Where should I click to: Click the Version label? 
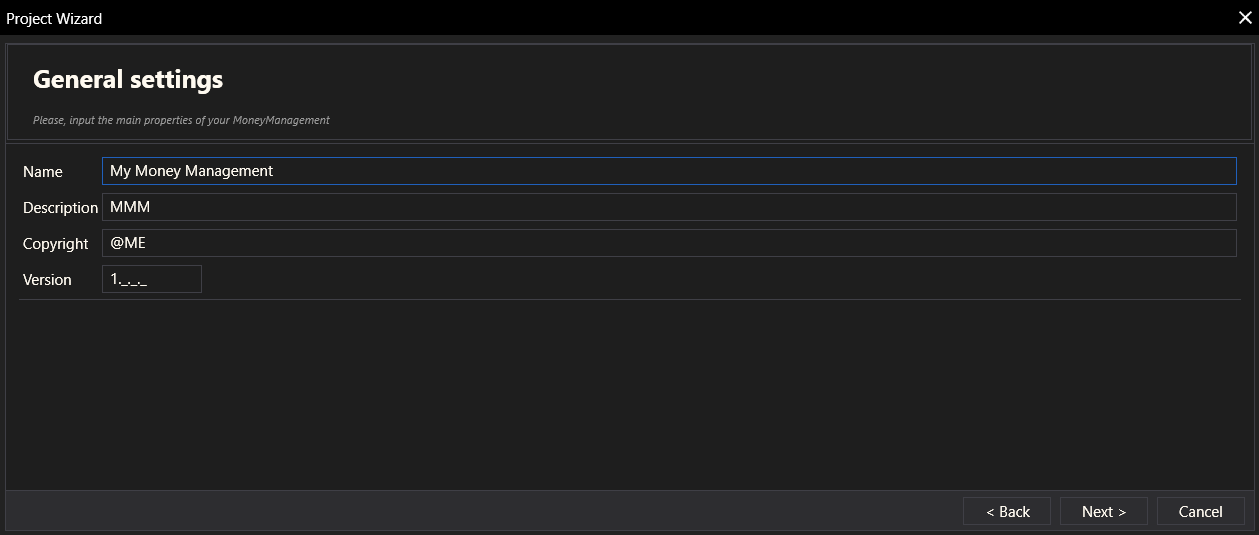coord(47,280)
